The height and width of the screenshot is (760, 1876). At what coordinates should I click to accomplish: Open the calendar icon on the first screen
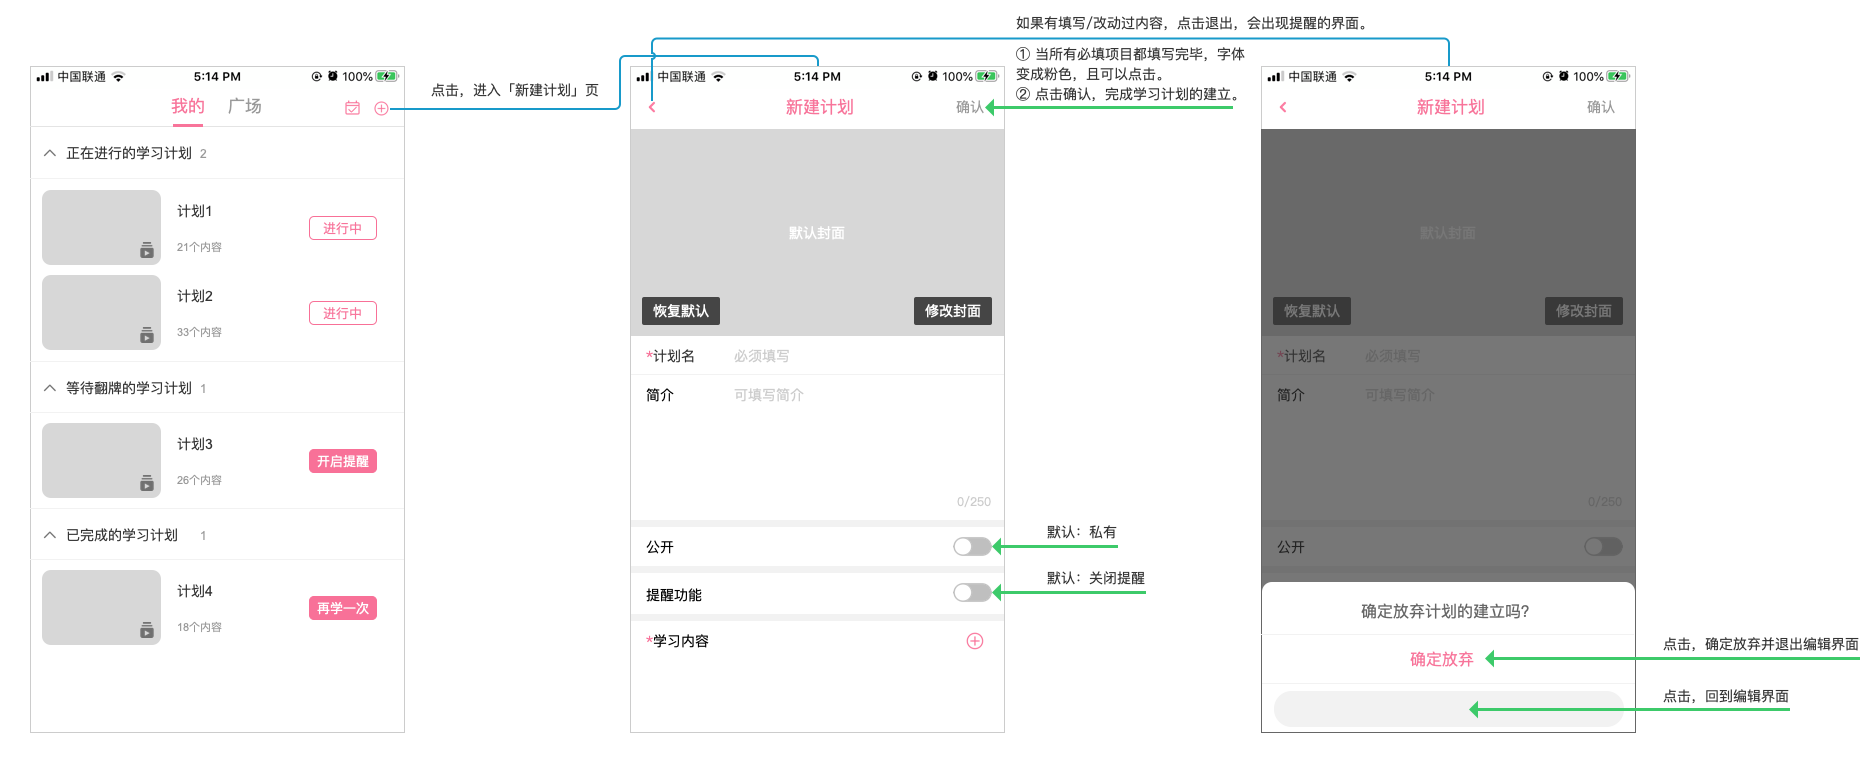click(x=352, y=108)
